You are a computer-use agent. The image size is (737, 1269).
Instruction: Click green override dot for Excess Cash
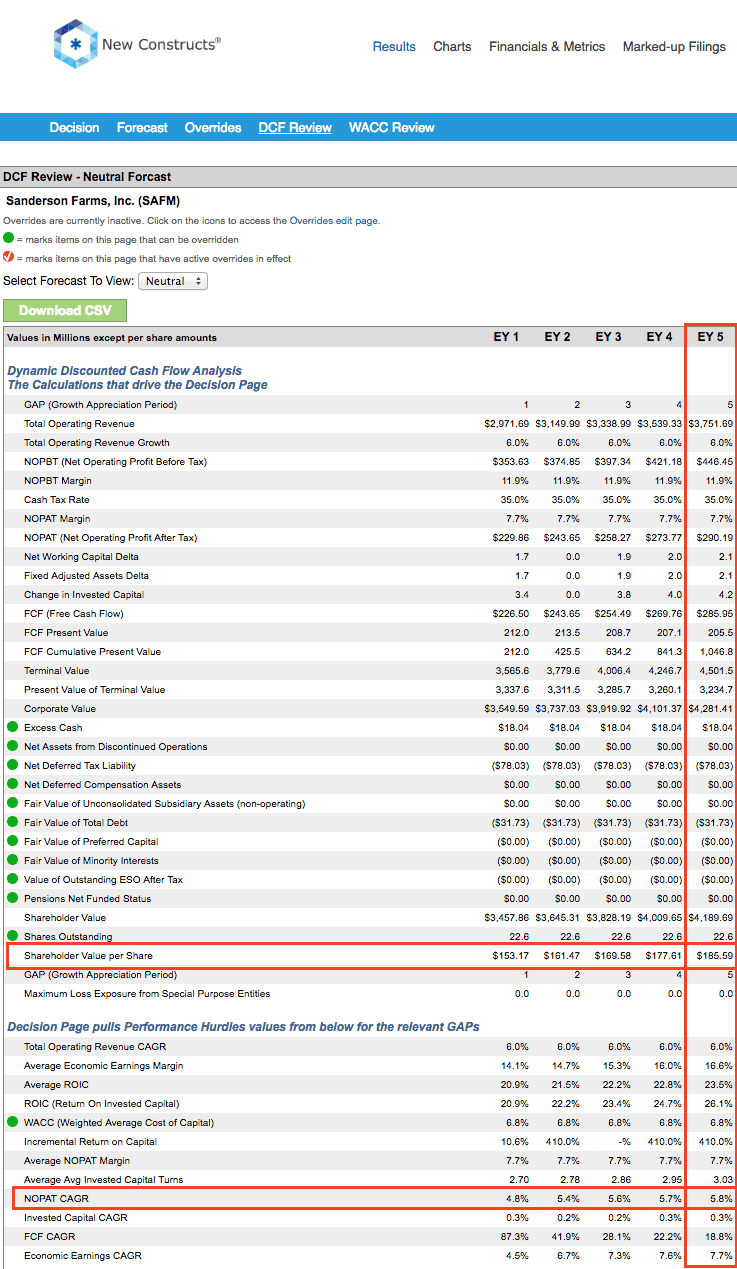click(x=13, y=727)
